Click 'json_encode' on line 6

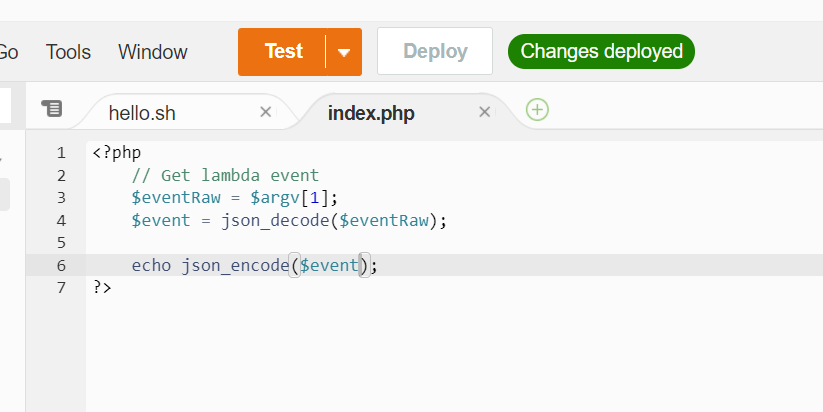pyautogui.click(x=235, y=266)
